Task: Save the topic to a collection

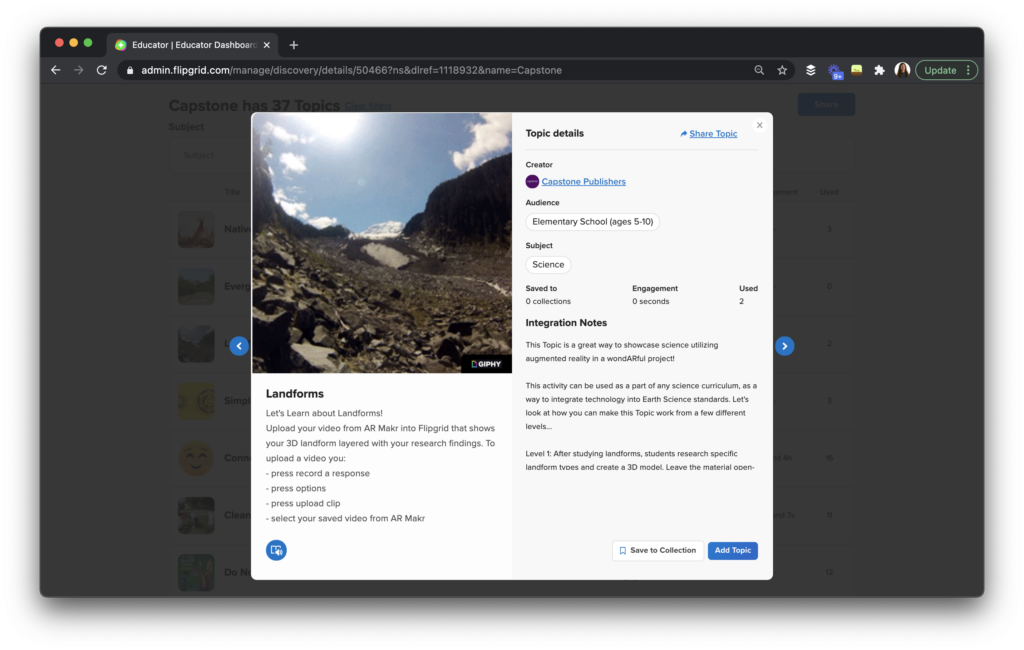Action: click(x=658, y=550)
